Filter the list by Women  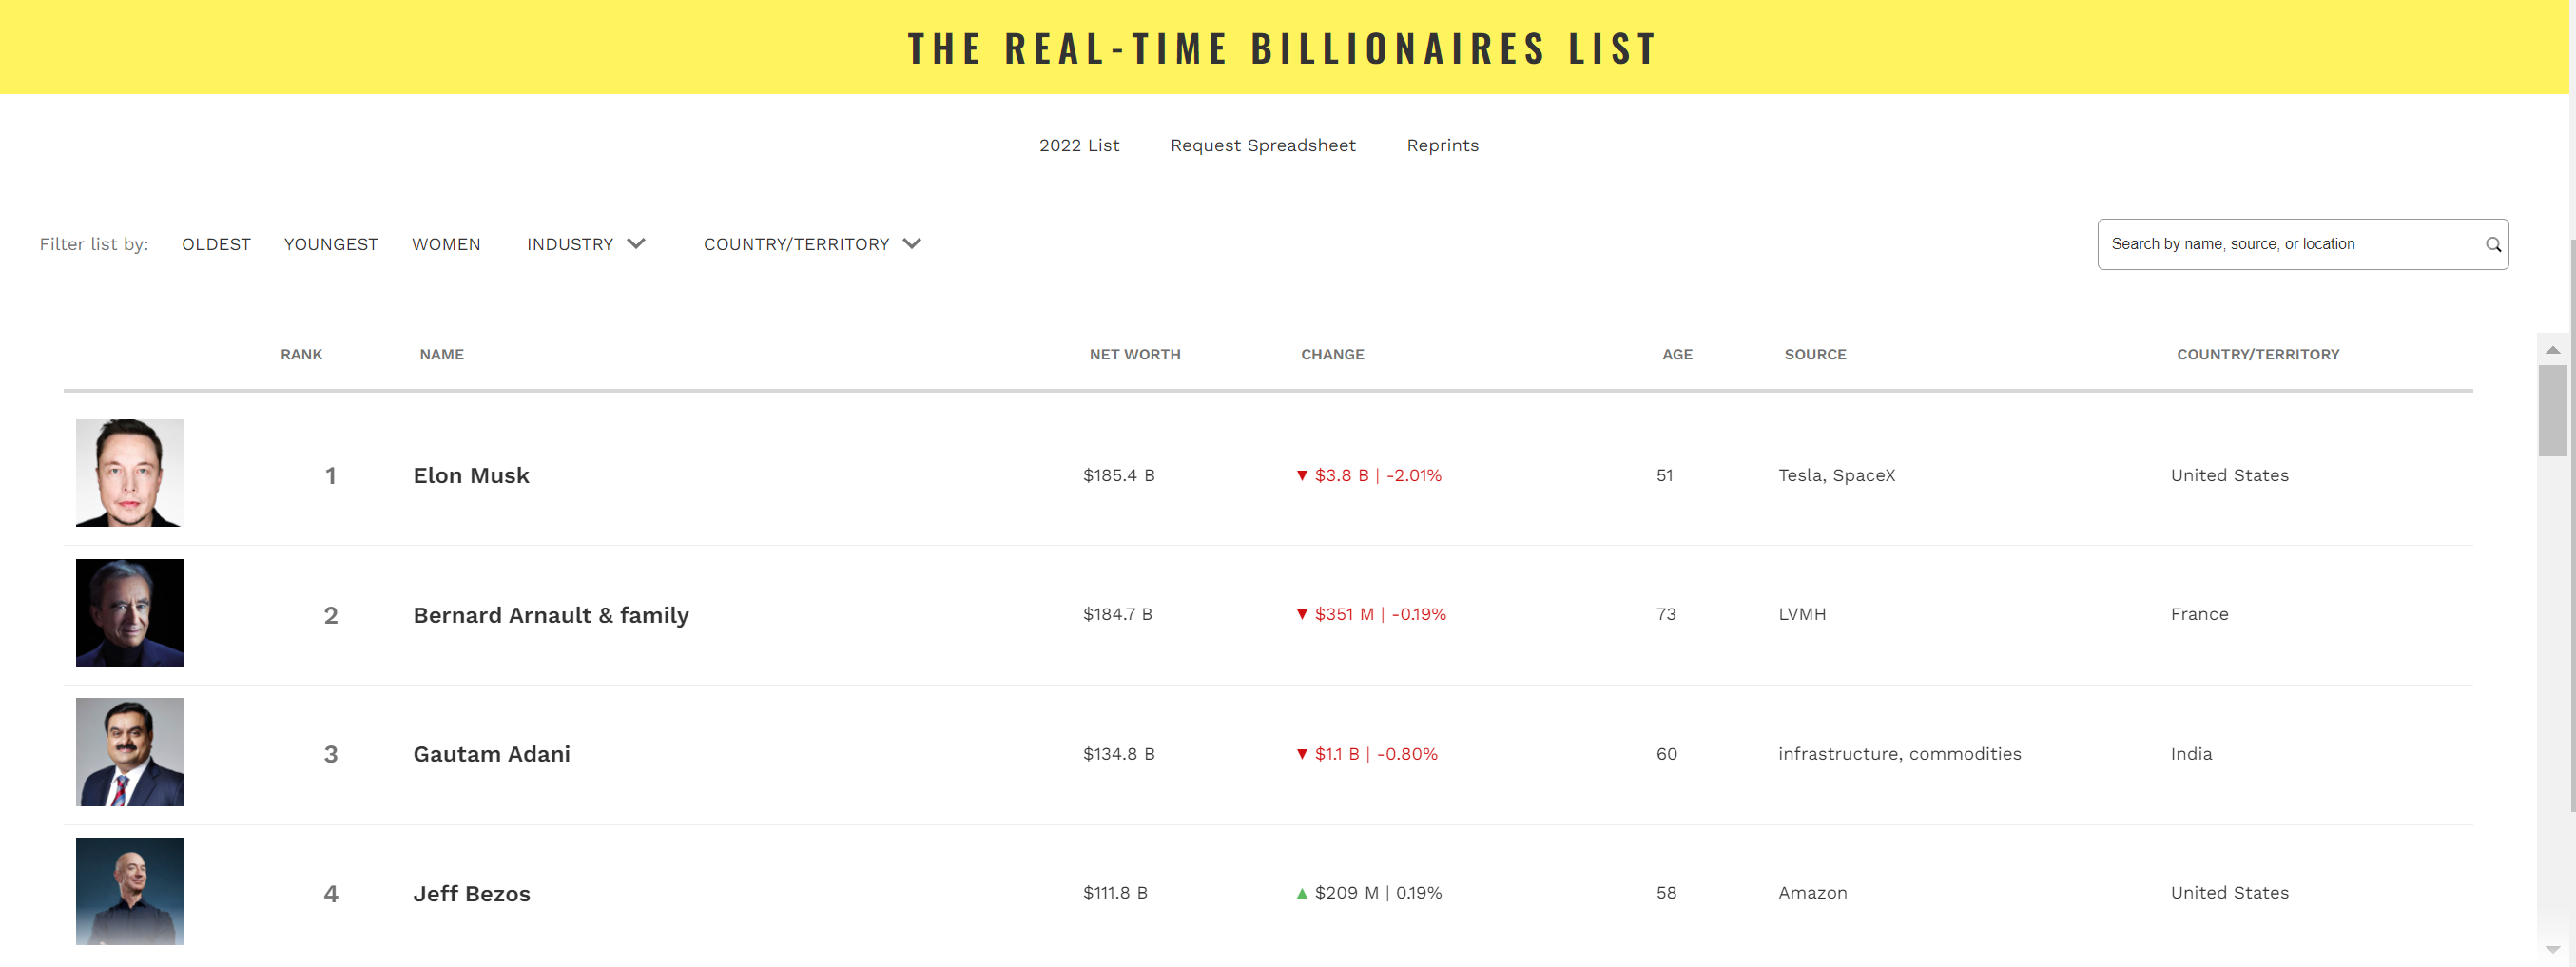tap(446, 244)
